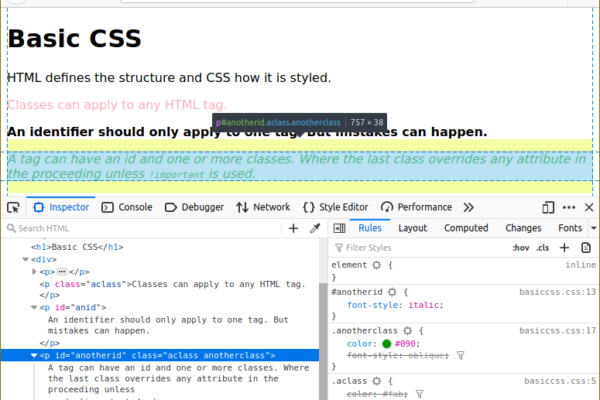Image resolution: width=600 pixels, height=400 pixels.
Task: Filter rules containing overridden color #fab
Action: (420, 394)
